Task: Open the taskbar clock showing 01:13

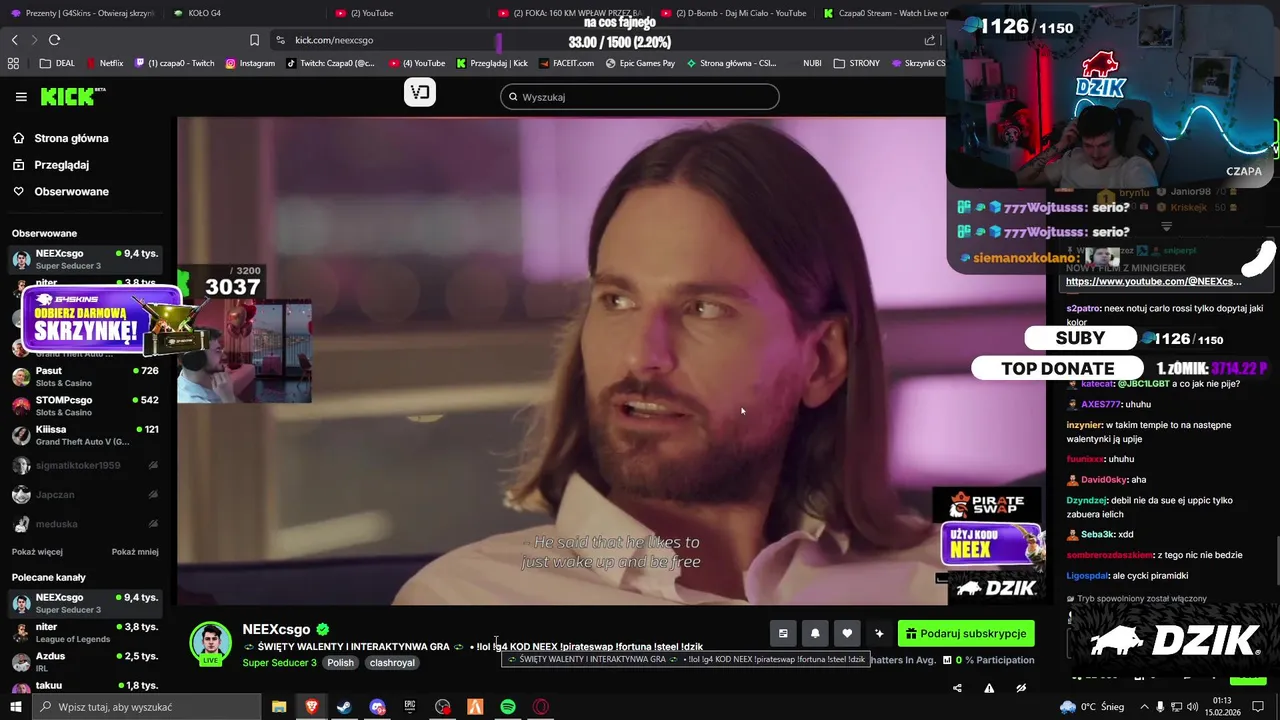Action: tap(1222, 707)
